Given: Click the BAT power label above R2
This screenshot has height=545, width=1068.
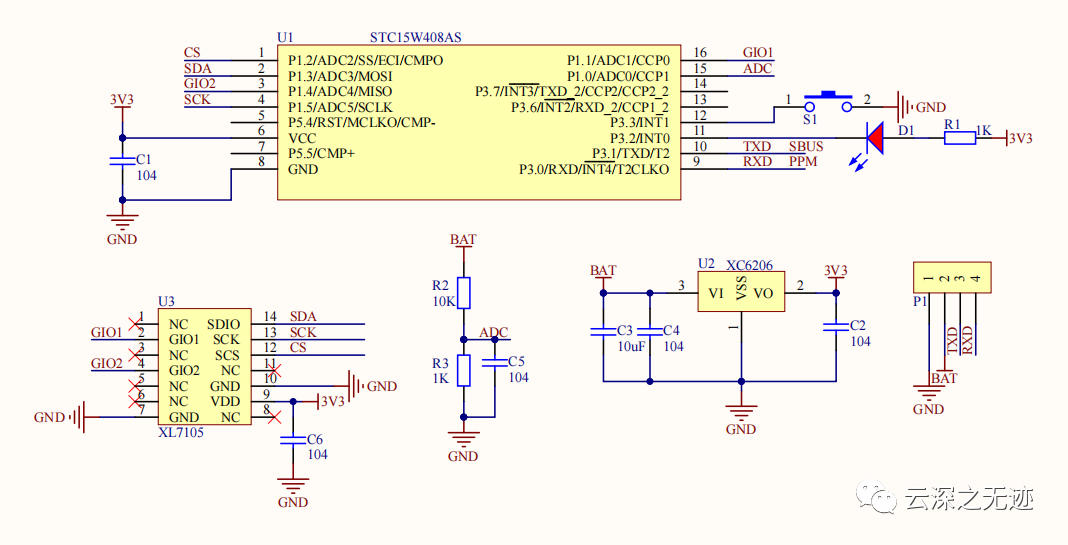Looking at the screenshot, I should [x=463, y=240].
